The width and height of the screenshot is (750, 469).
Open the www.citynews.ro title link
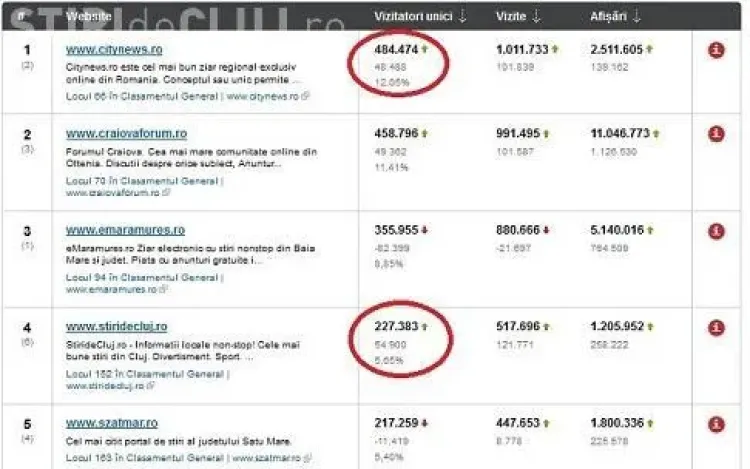pyautogui.click(x=113, y=49)
